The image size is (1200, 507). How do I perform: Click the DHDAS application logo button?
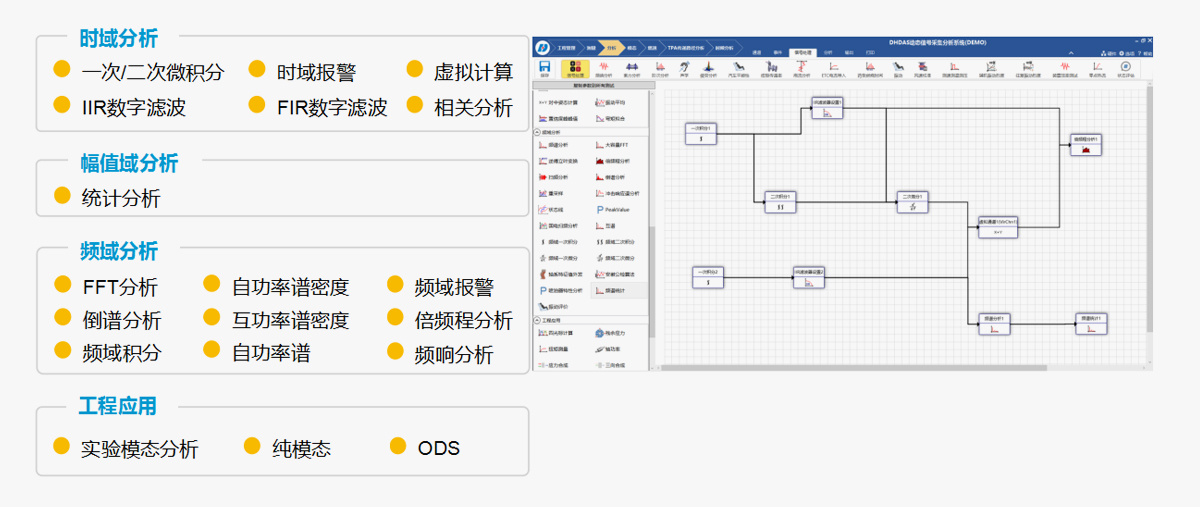coord(542,48)
